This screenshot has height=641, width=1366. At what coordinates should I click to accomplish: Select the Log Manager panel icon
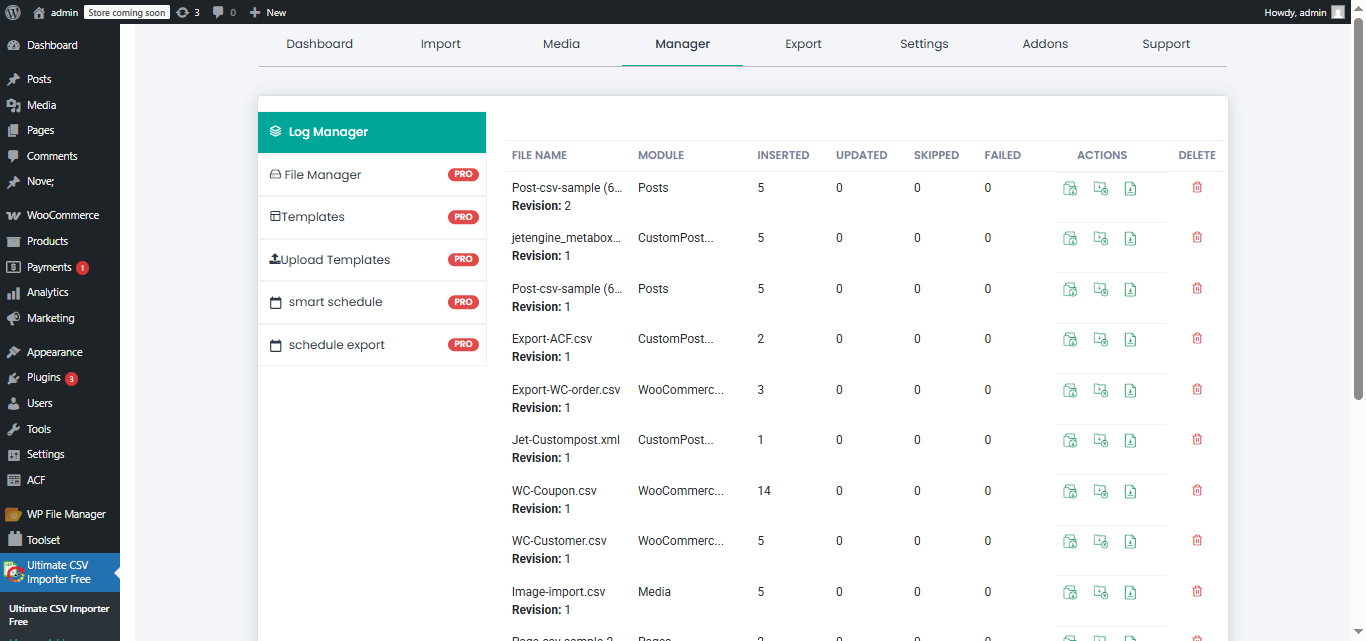point(275,131)
